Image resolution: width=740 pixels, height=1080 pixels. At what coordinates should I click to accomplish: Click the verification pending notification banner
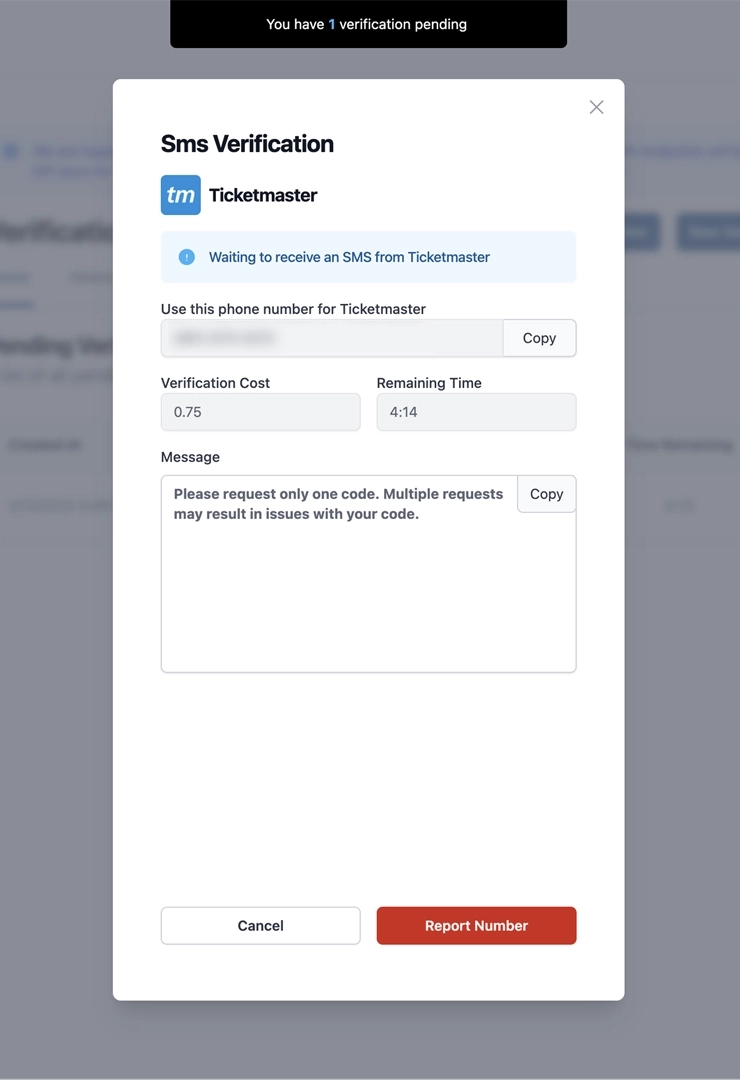coord(368,24)
